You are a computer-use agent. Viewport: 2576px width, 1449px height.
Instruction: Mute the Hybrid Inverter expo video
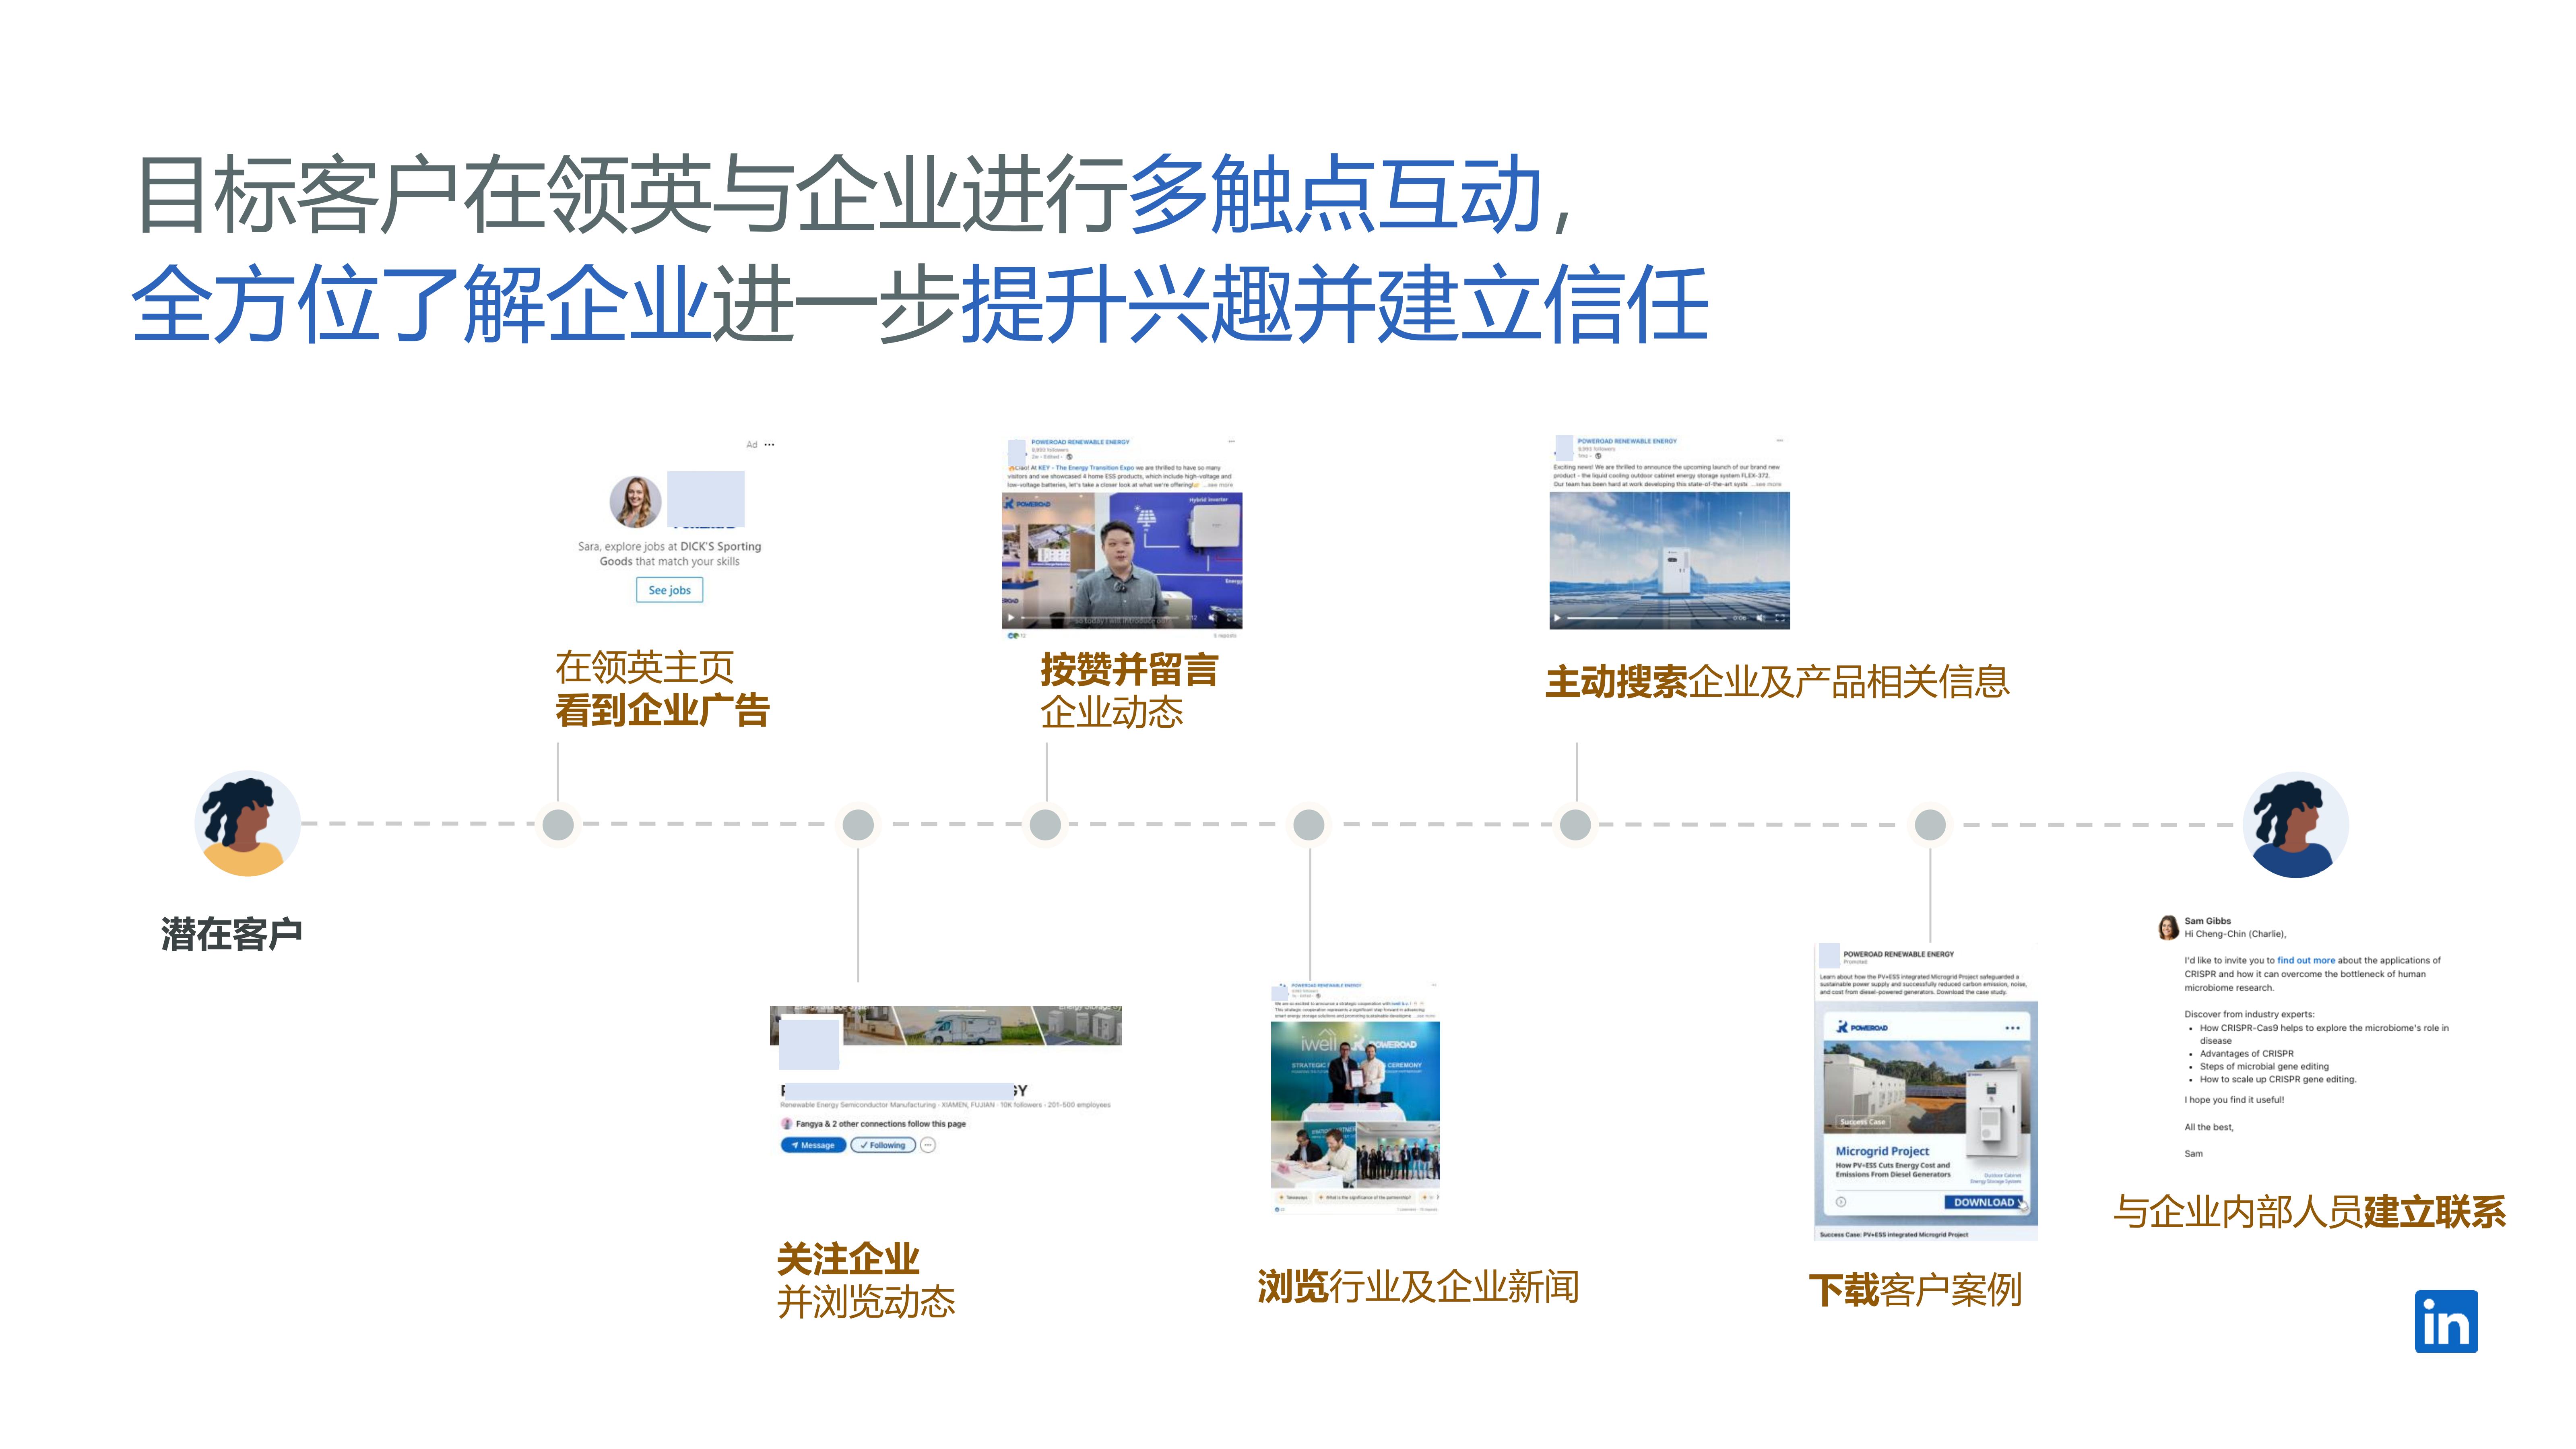[x=1212, y=618]
